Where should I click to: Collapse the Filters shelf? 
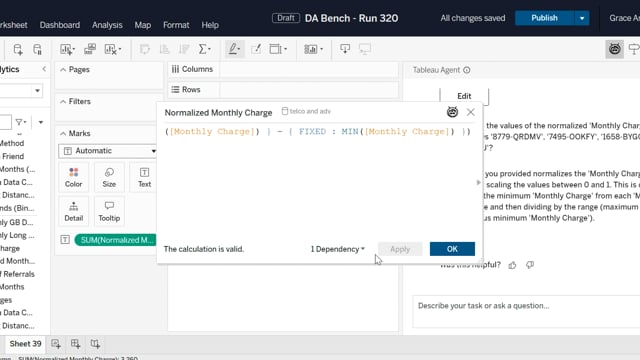click(63, 102)
